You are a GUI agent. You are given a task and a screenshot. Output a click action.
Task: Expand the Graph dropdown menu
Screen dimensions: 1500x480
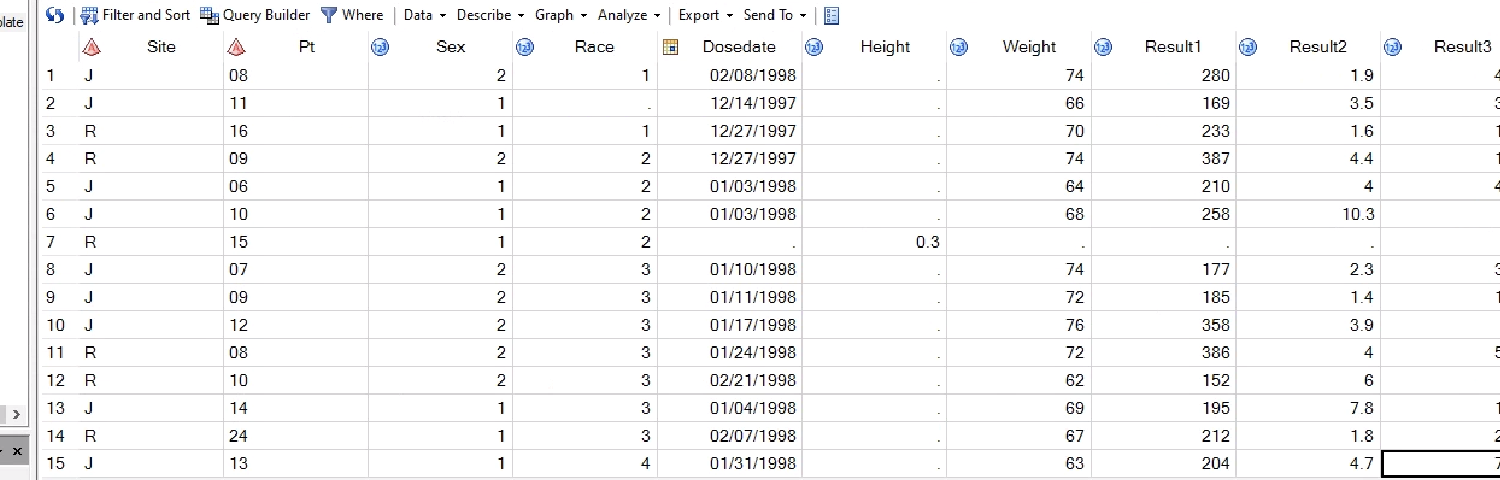[x=560, y=15]
